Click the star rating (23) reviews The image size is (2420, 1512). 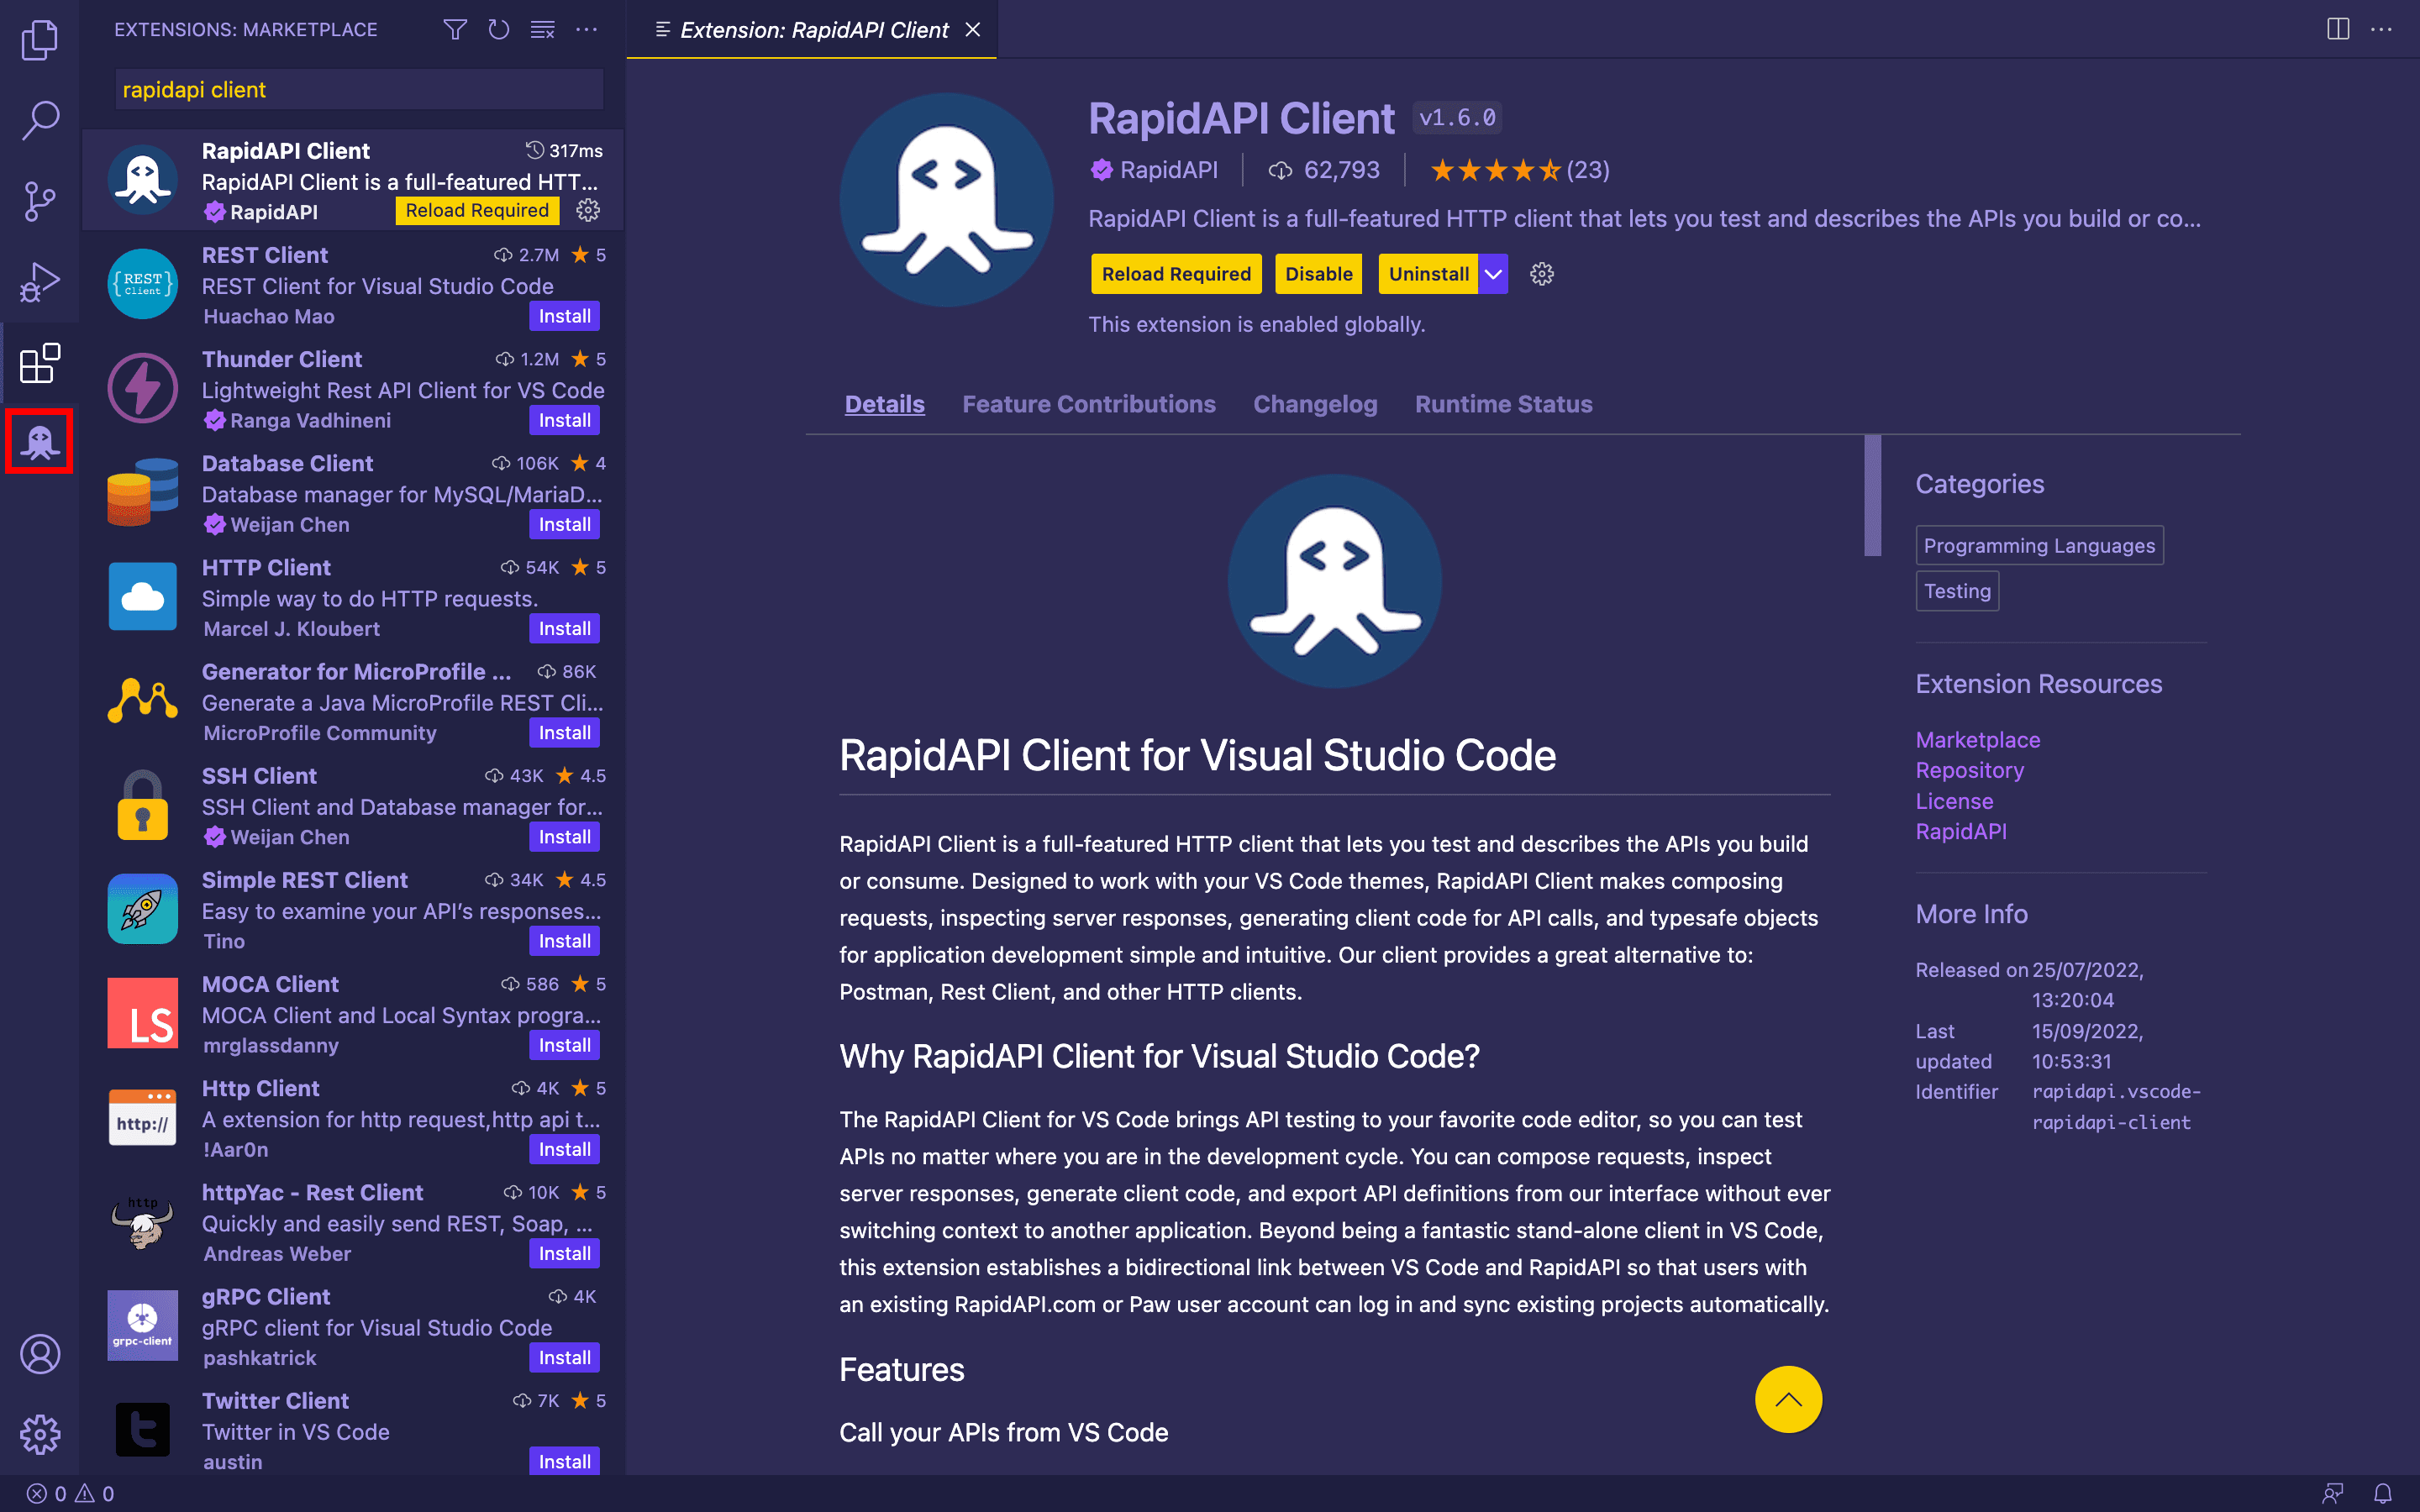coord(1519,170)
